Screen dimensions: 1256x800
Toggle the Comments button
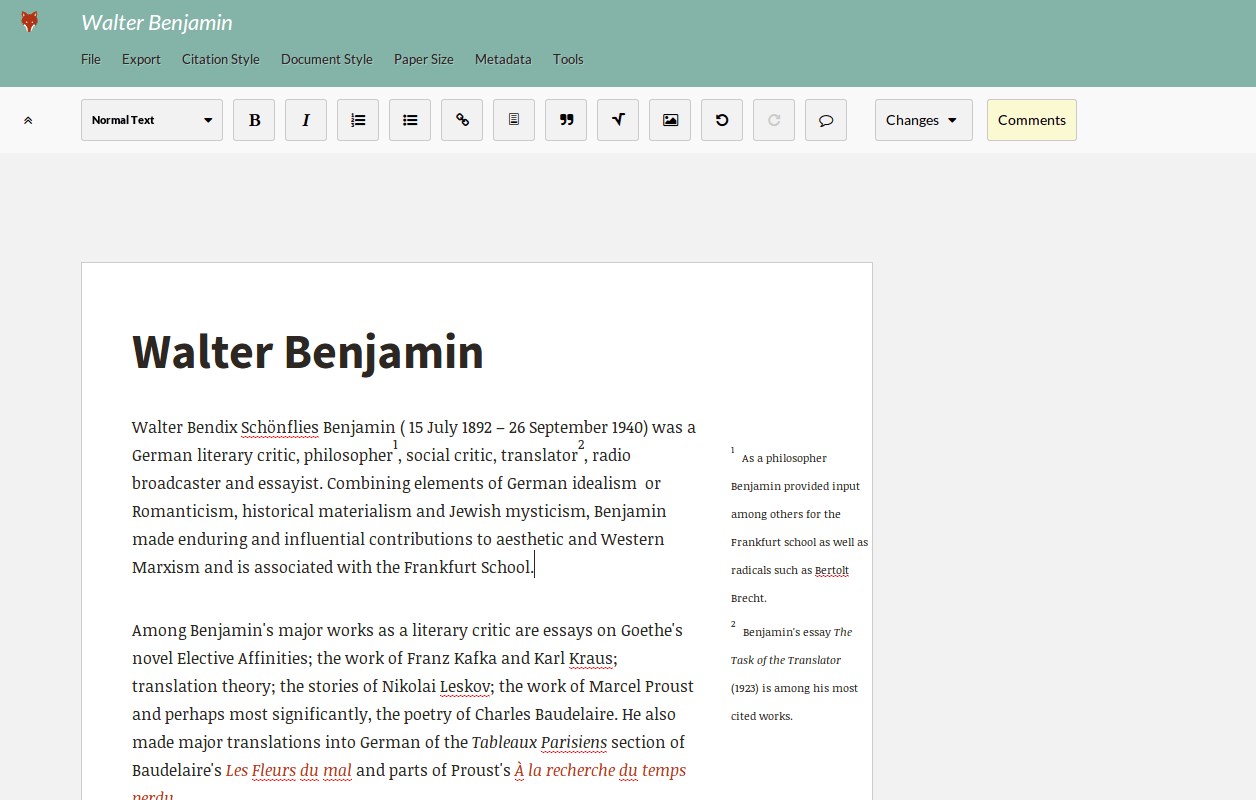click(1032, 120)
